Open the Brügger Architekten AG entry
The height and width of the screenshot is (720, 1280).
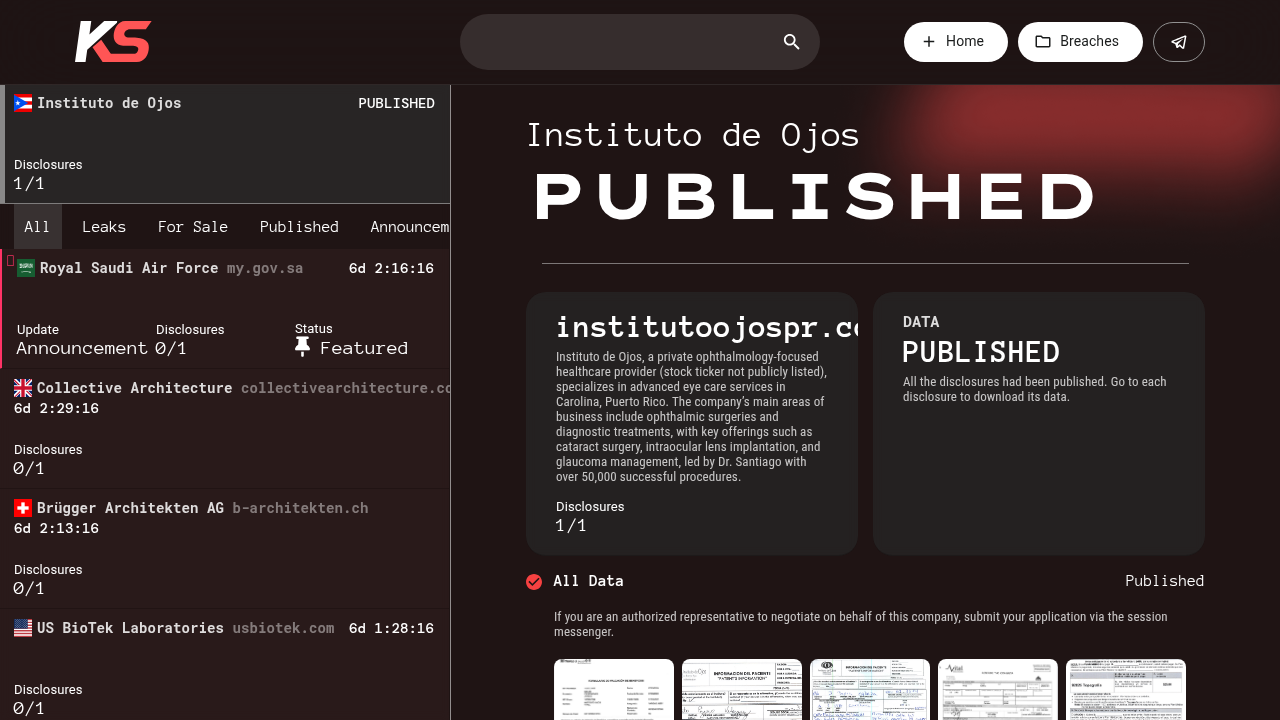pyautogui.click(x=225, y=549)
